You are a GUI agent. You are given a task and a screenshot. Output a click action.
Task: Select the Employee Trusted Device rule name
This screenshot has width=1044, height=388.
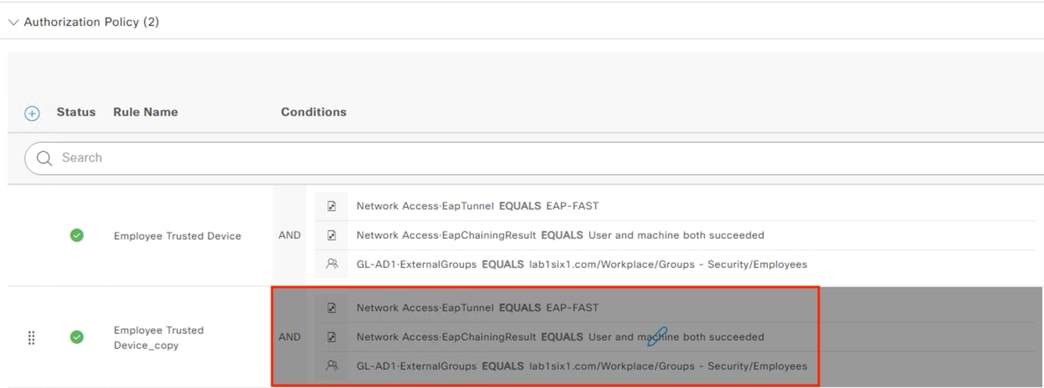[177, 236]
